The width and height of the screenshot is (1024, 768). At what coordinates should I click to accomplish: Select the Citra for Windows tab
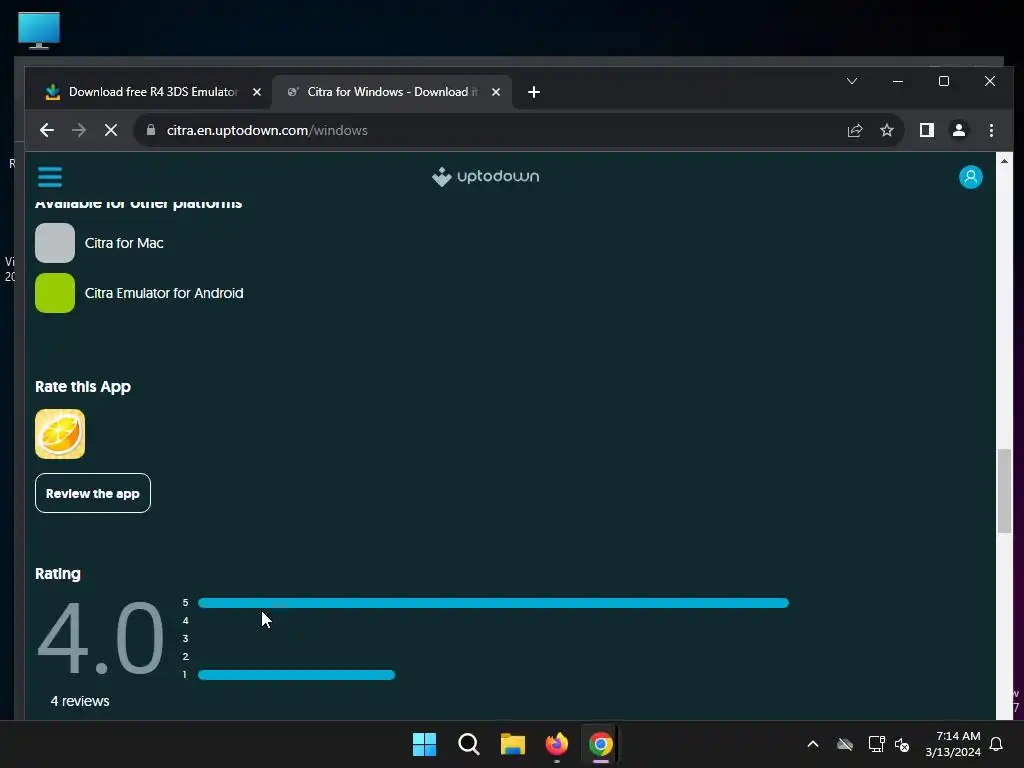(391, 92)
